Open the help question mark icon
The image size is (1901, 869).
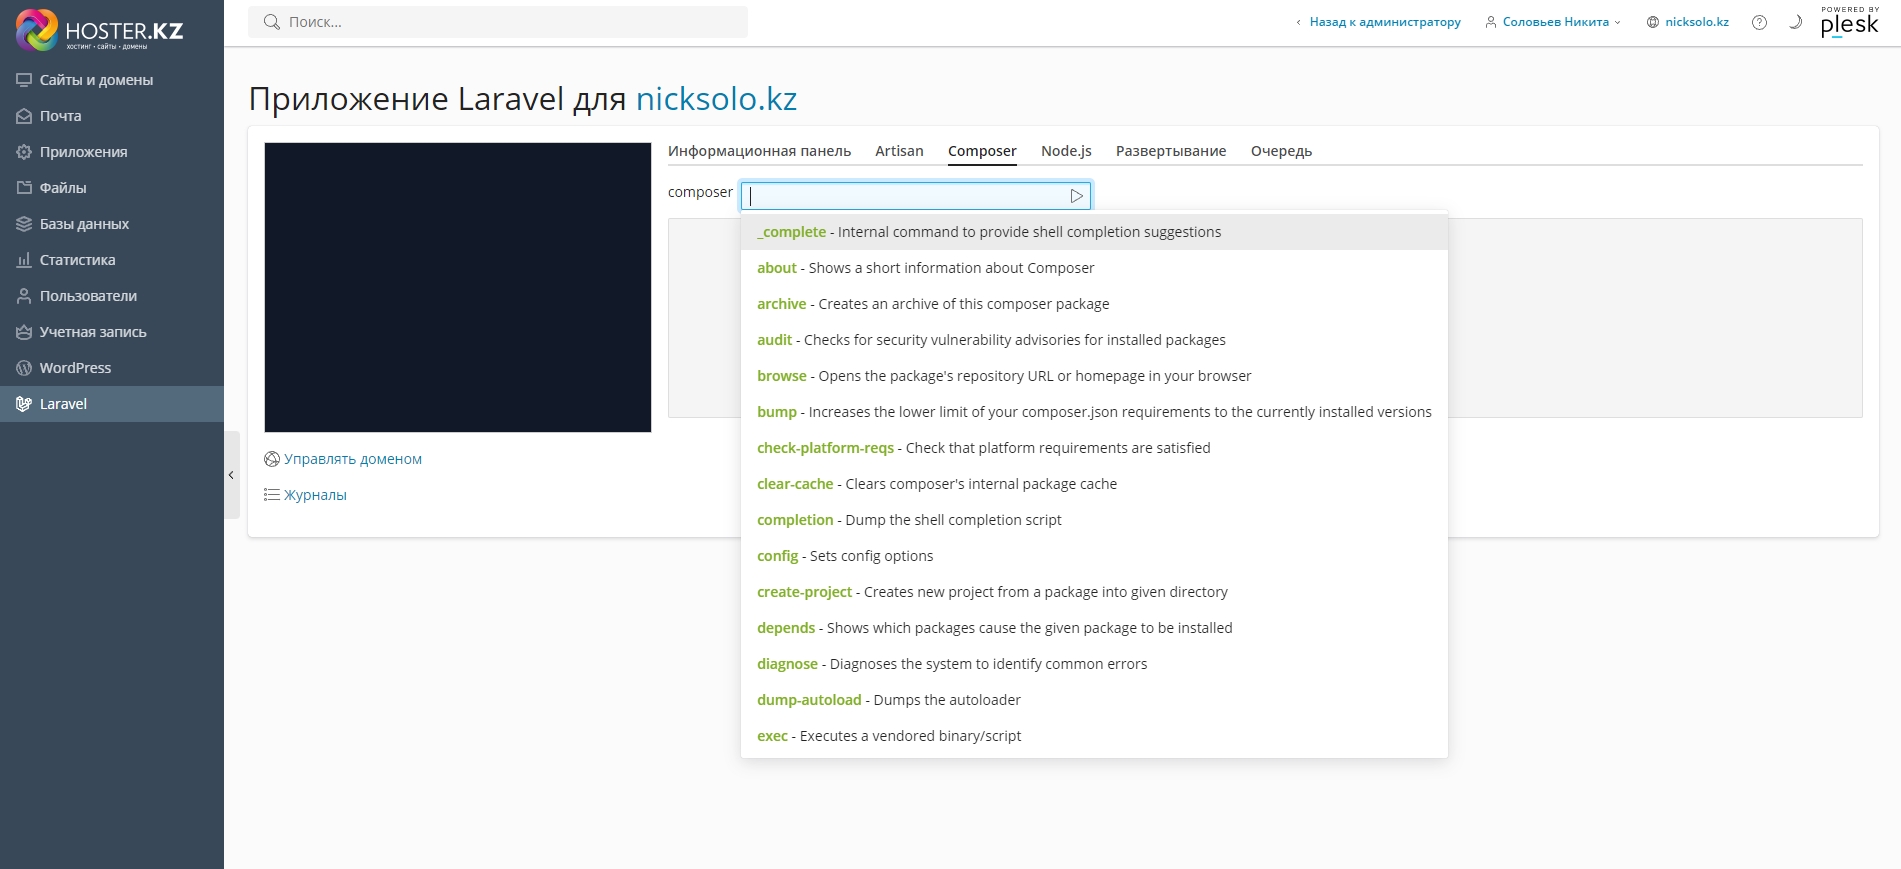[1759, 22]
